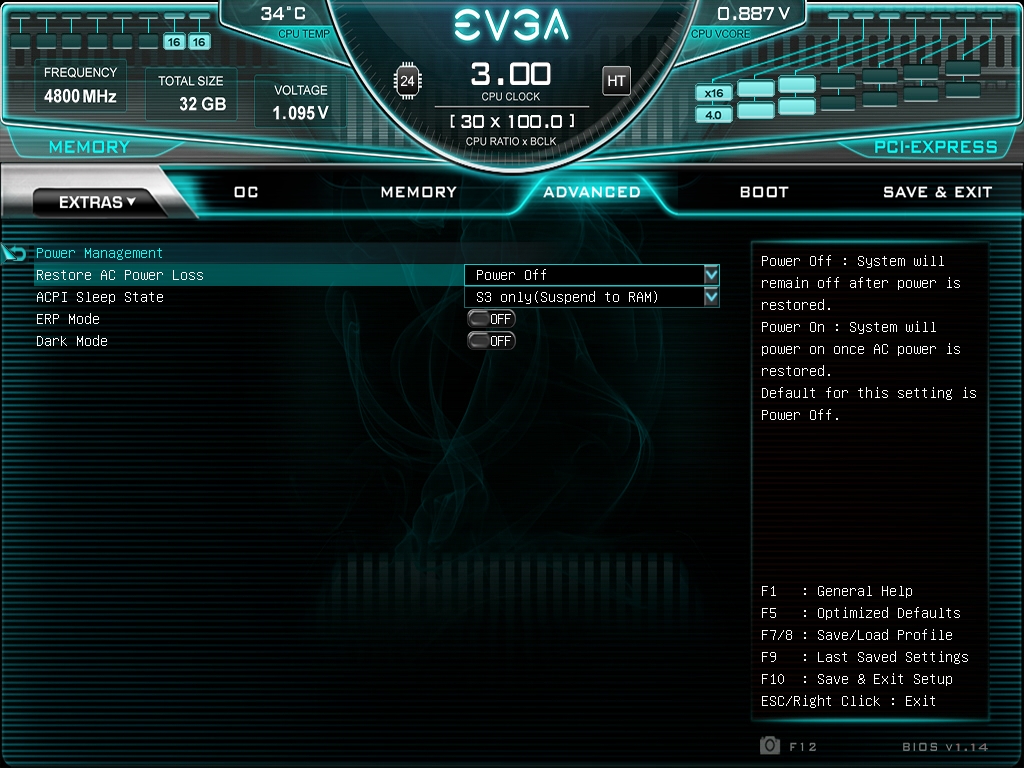This screenshot has height=768, width=1024.
Task: Click the first 16 GB memory slot indicator
Action: 174,42
